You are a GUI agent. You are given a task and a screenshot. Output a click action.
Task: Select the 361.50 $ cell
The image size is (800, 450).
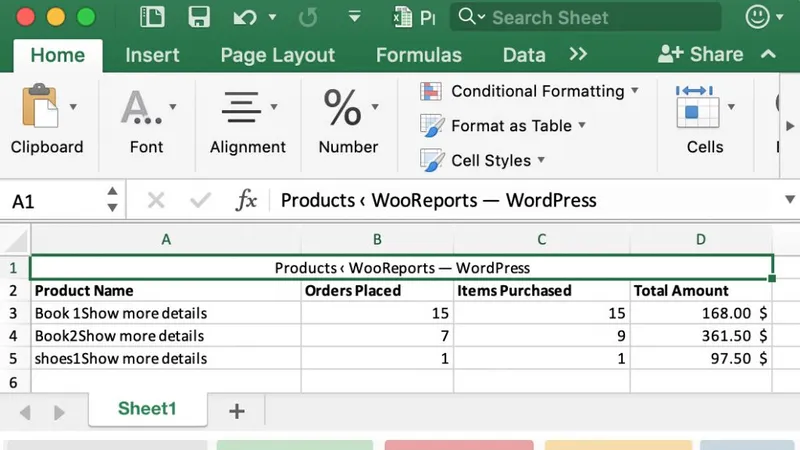701,336
